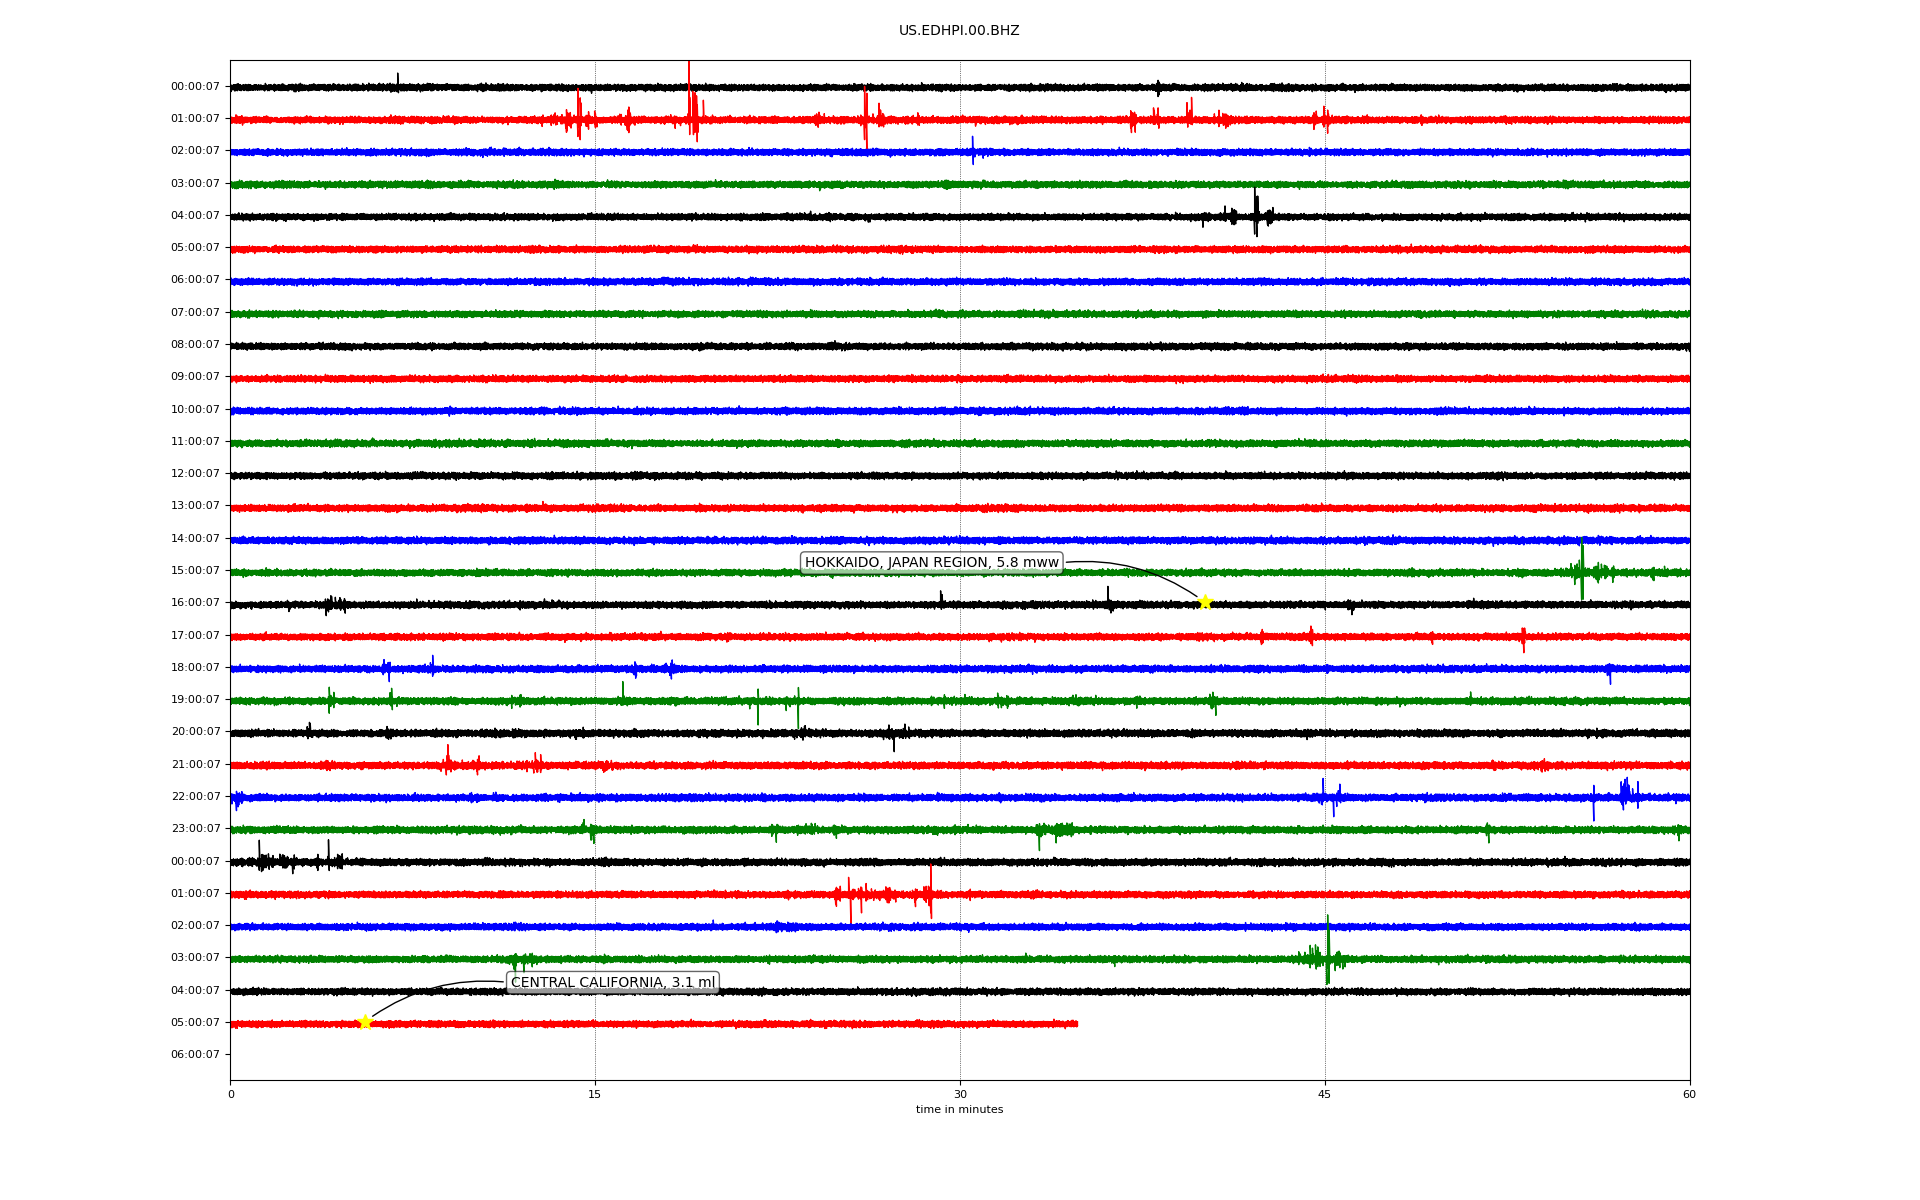
Task: Click the 06:00:07 bottom row time label
Action: coord(195,1055)
